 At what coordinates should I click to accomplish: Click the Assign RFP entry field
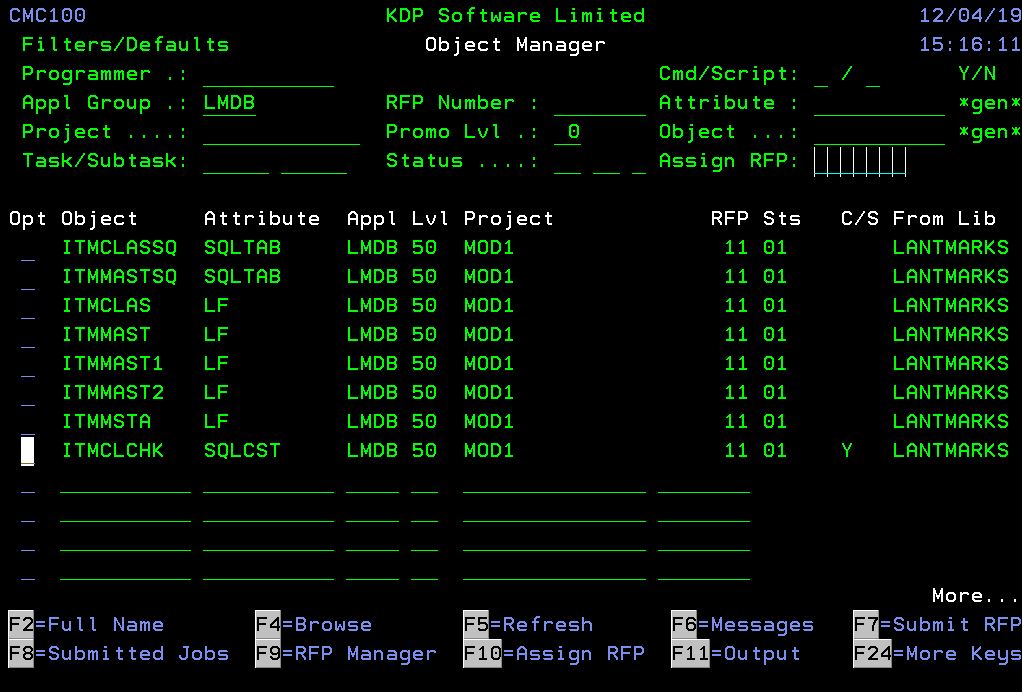point(860,162)
